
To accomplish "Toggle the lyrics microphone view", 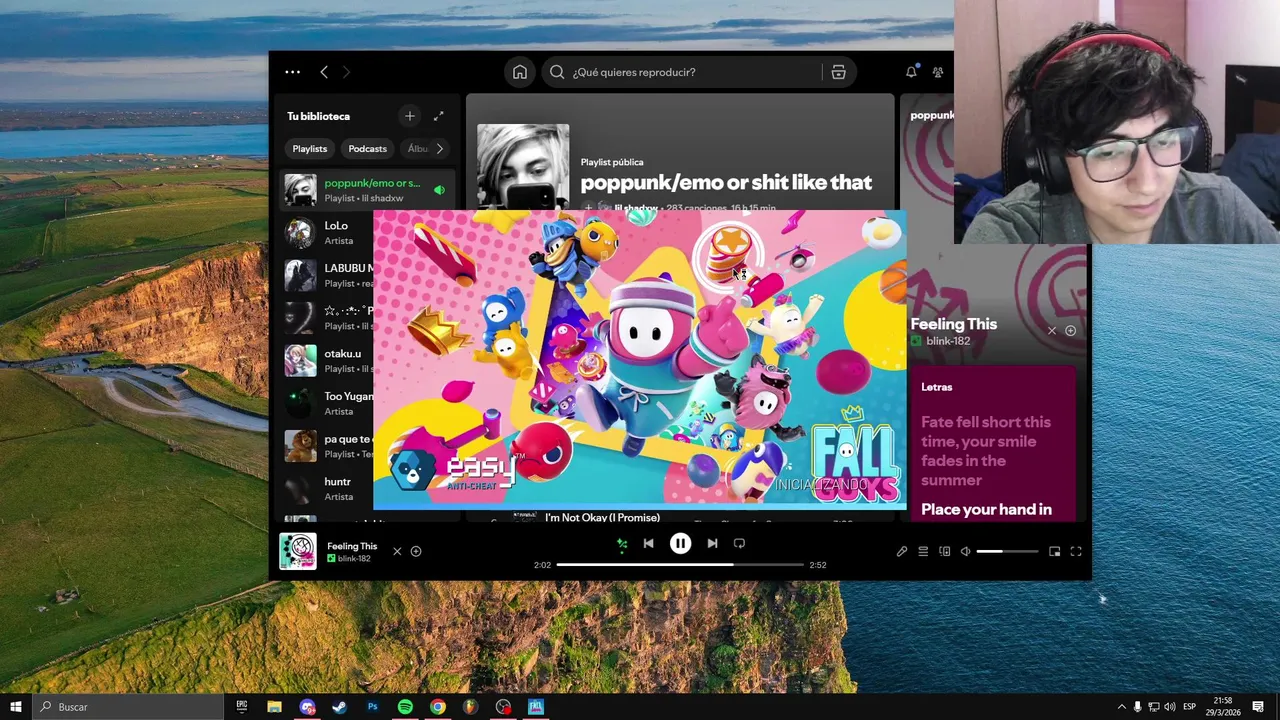I will [x=902, y=551].
